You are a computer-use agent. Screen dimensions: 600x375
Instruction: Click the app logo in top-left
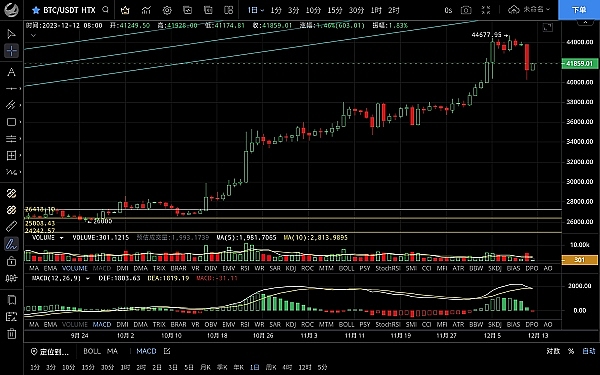click(x=11, y=10)
